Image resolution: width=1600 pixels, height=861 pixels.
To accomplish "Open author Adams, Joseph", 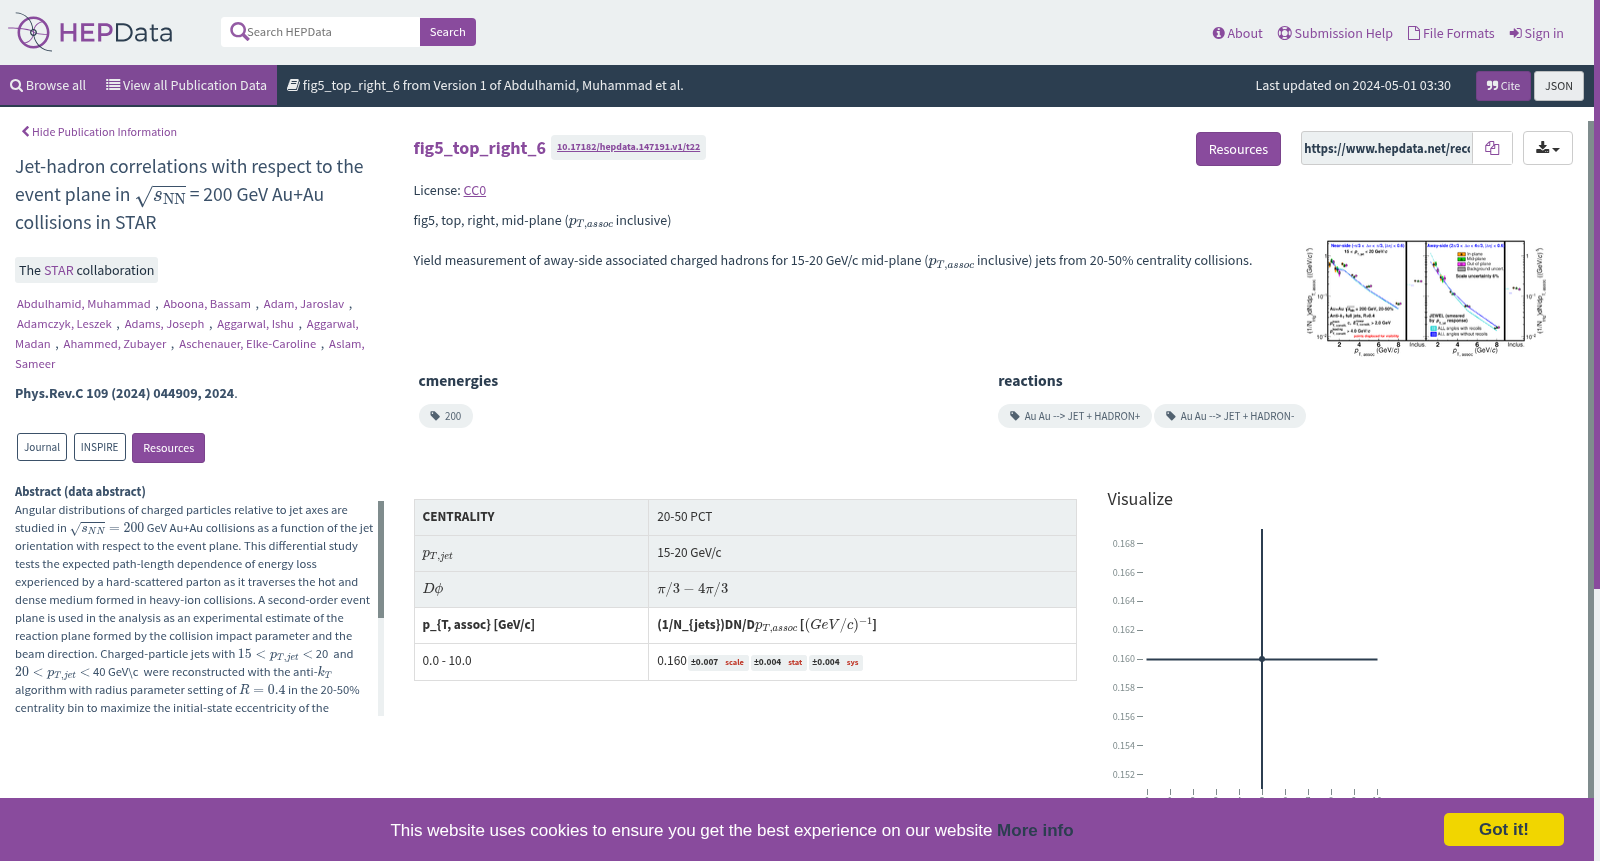I will coord(164,324).
